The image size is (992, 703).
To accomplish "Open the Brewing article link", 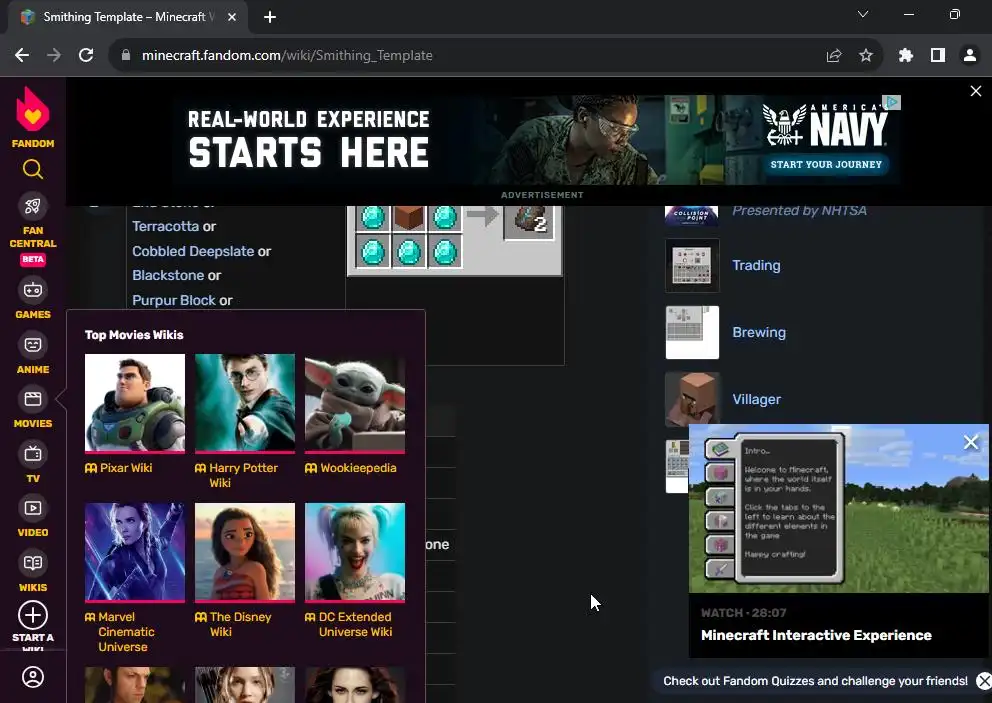I will (759, 332).
